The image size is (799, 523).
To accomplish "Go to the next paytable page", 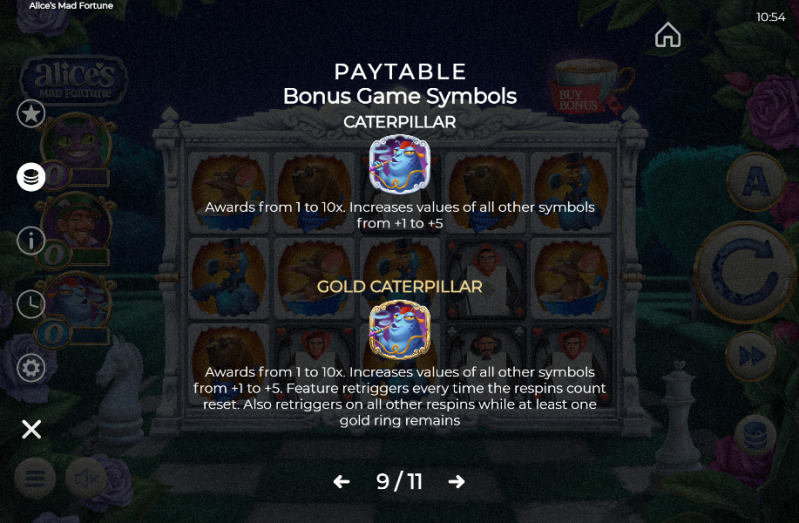I will click(457, 481).
